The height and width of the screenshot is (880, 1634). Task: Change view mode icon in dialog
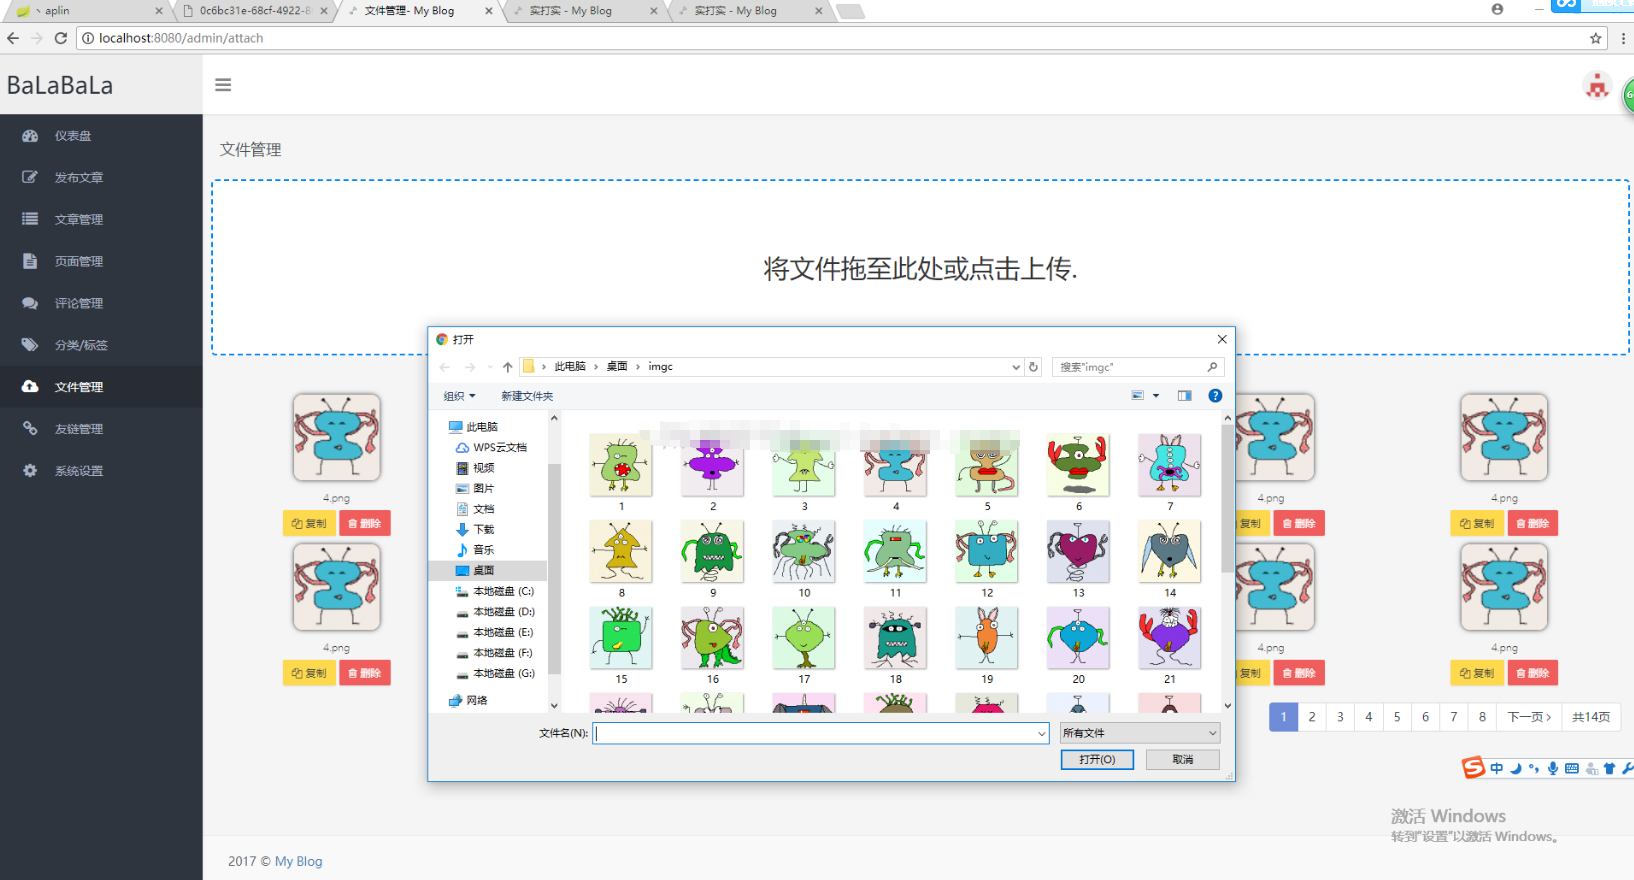coord(1137,396)
